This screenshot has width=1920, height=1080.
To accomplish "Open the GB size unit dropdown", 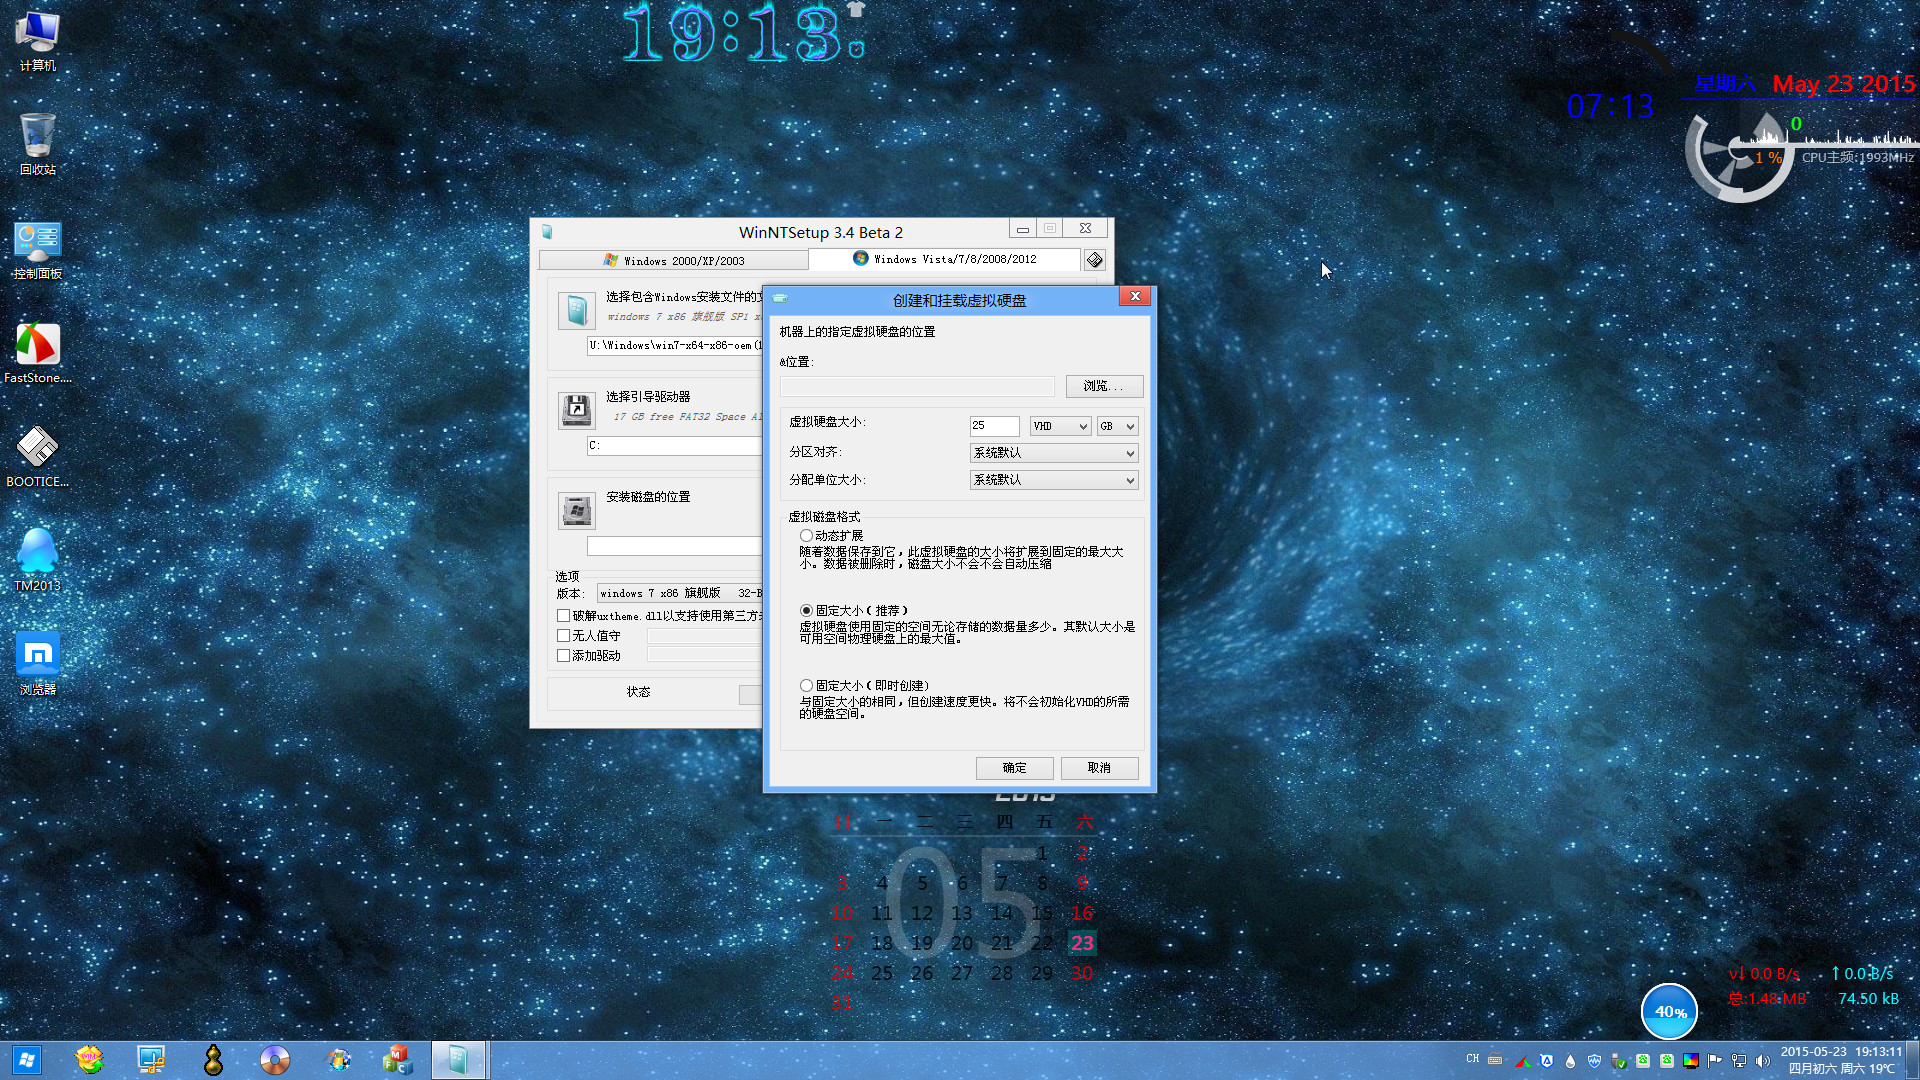I will click(1118, 426).
